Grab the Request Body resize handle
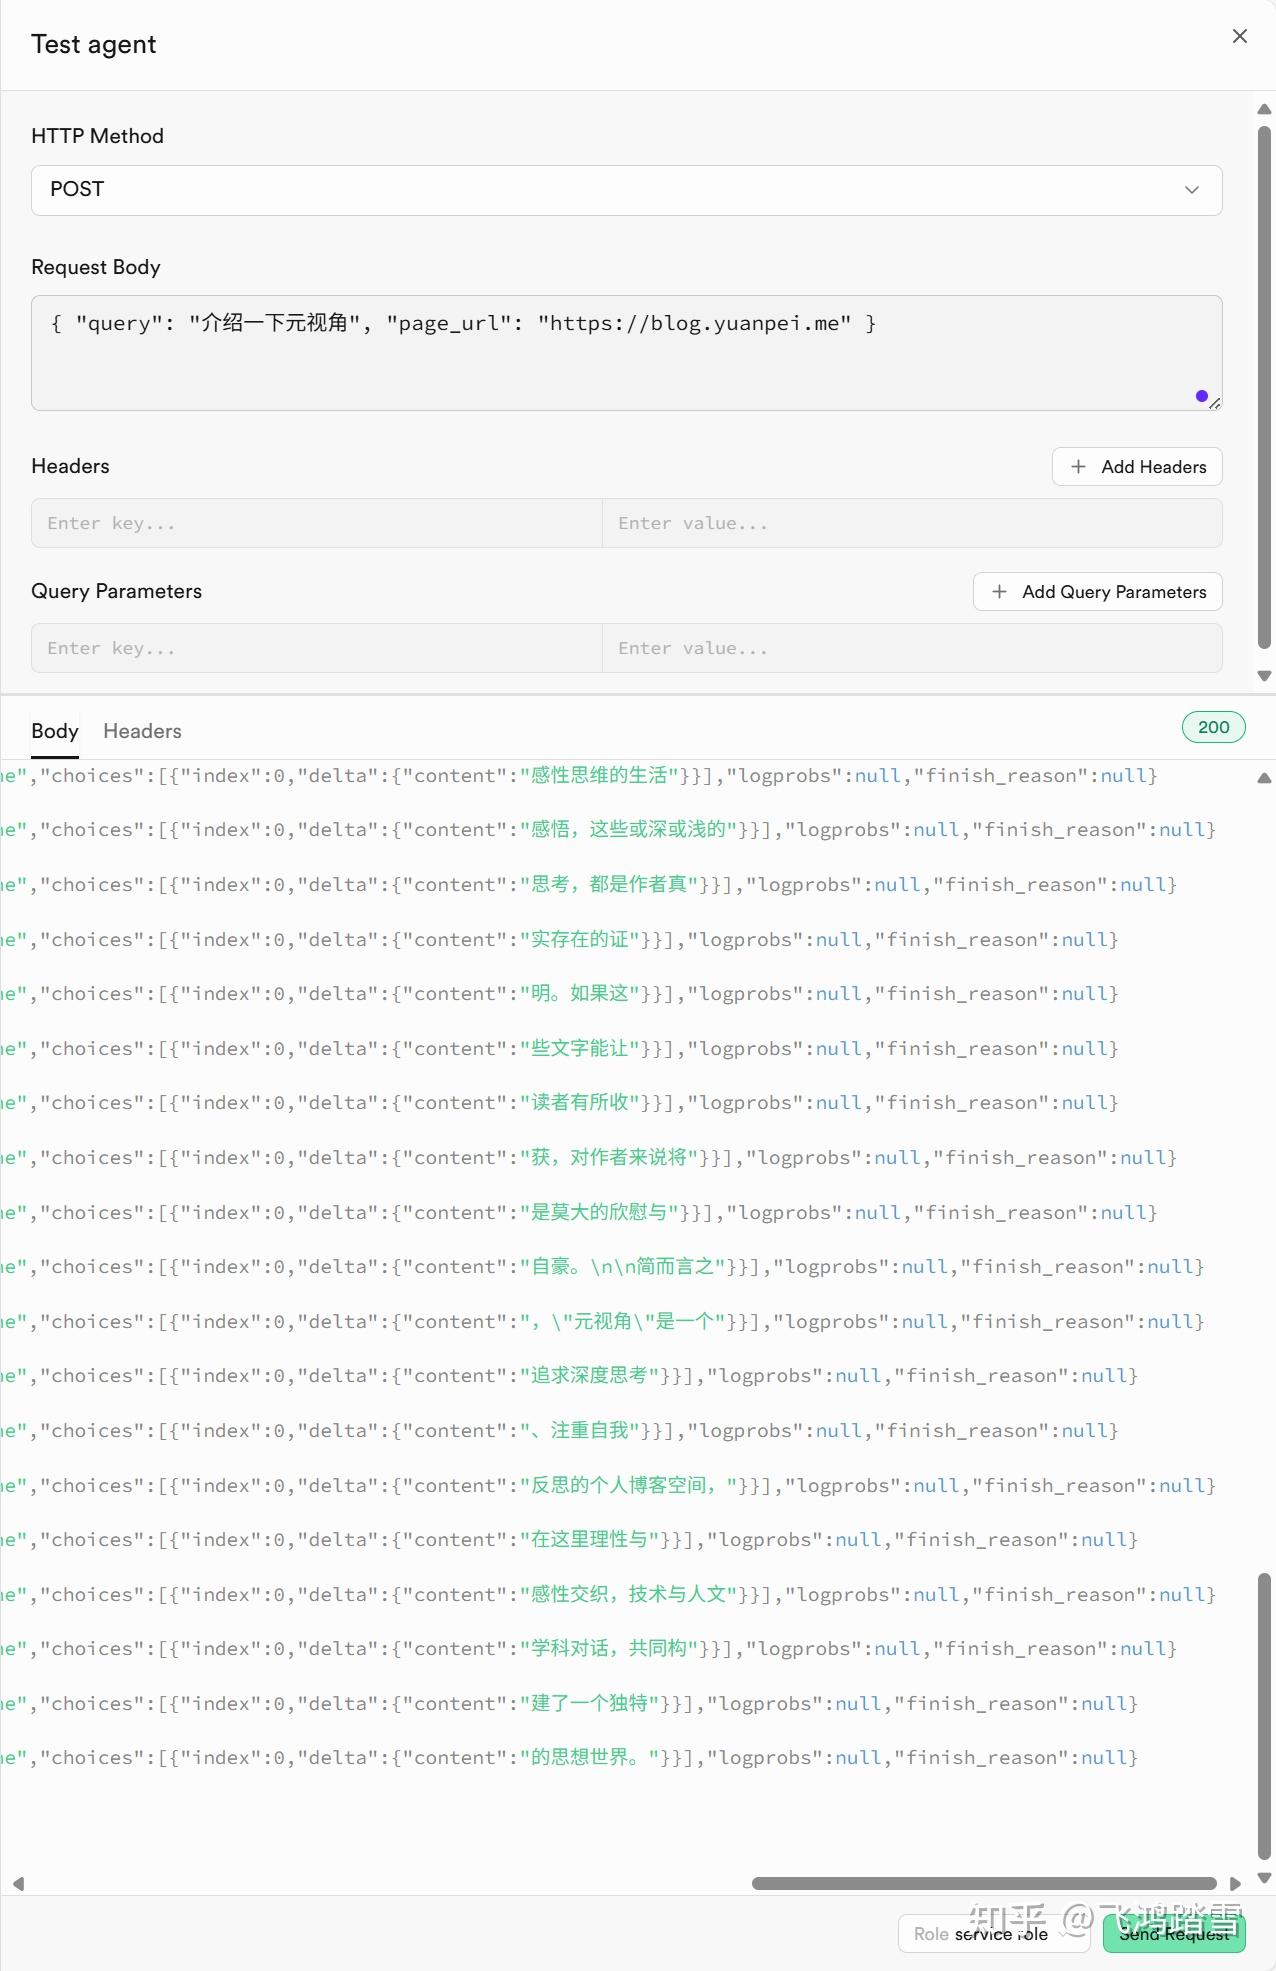 pos(1214,403)
